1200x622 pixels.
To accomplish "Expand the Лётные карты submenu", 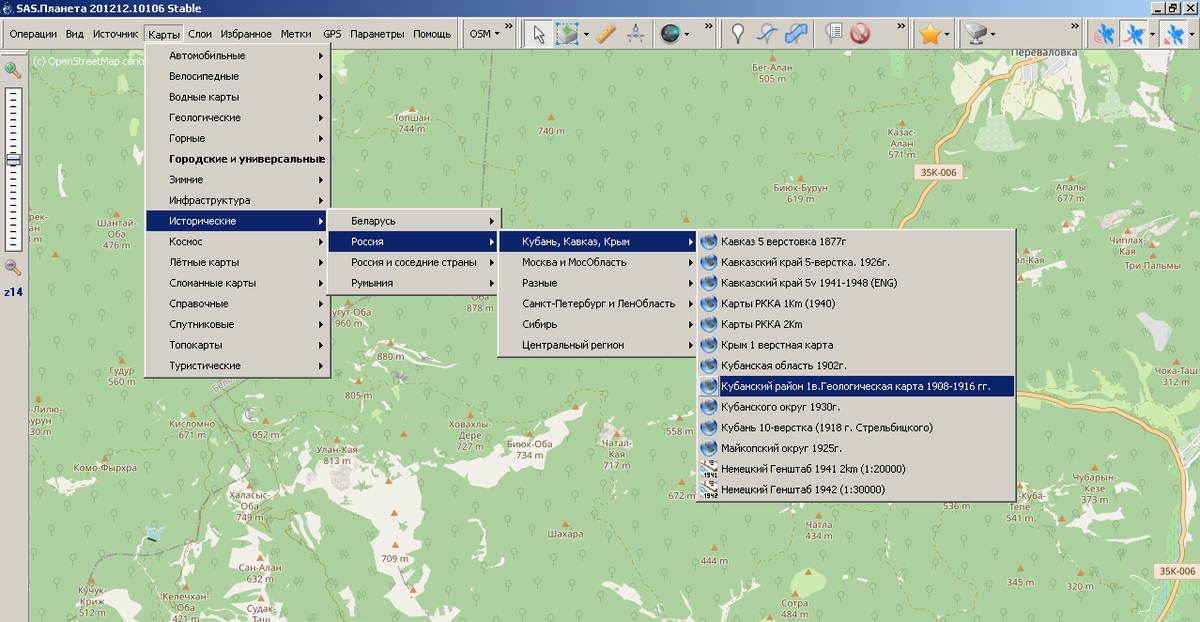I will [x=237, y=262].
